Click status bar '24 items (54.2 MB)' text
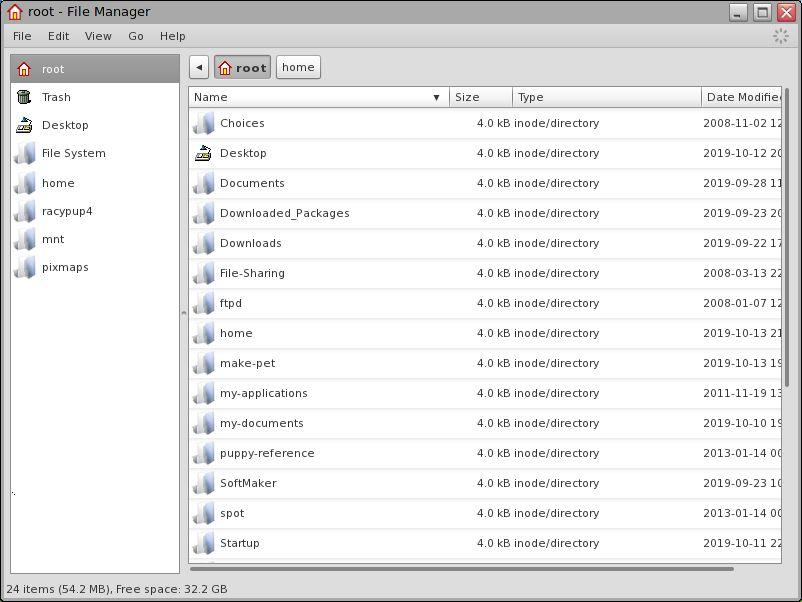802x602 pixels. coord(58,589)
